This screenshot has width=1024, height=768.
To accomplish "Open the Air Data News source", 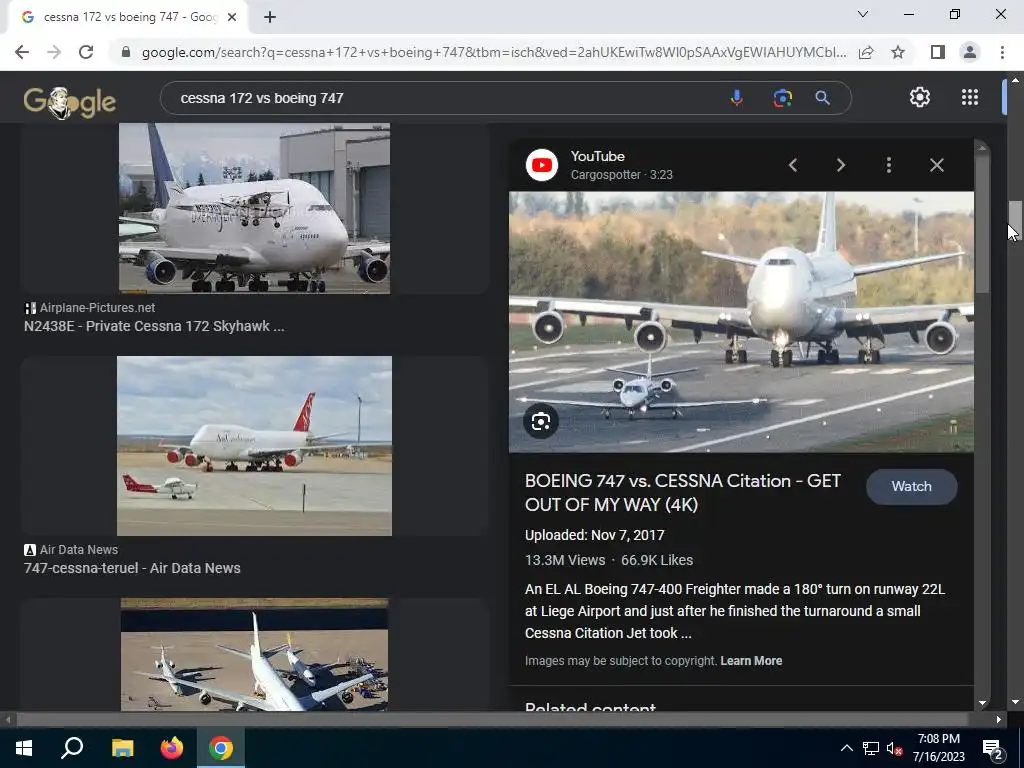I will pos(71,550).
